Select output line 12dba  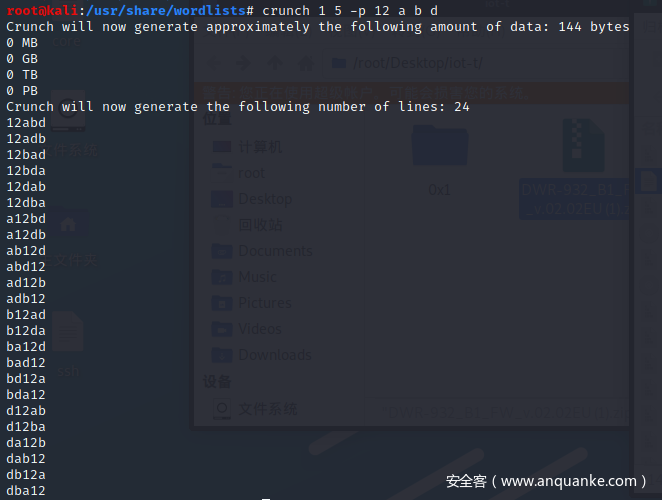click(26, 203)
